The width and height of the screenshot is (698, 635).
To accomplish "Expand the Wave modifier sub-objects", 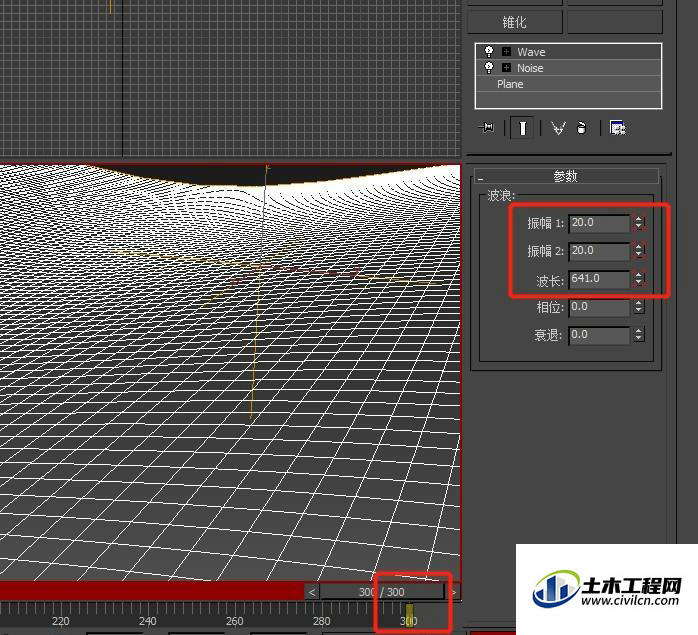I will tap(506, 52).
